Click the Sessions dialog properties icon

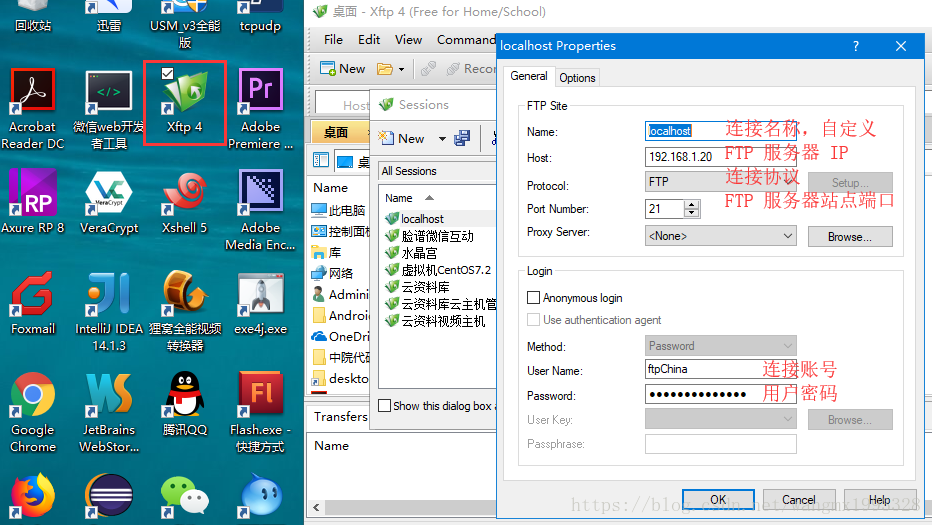[x=462, y=139]
